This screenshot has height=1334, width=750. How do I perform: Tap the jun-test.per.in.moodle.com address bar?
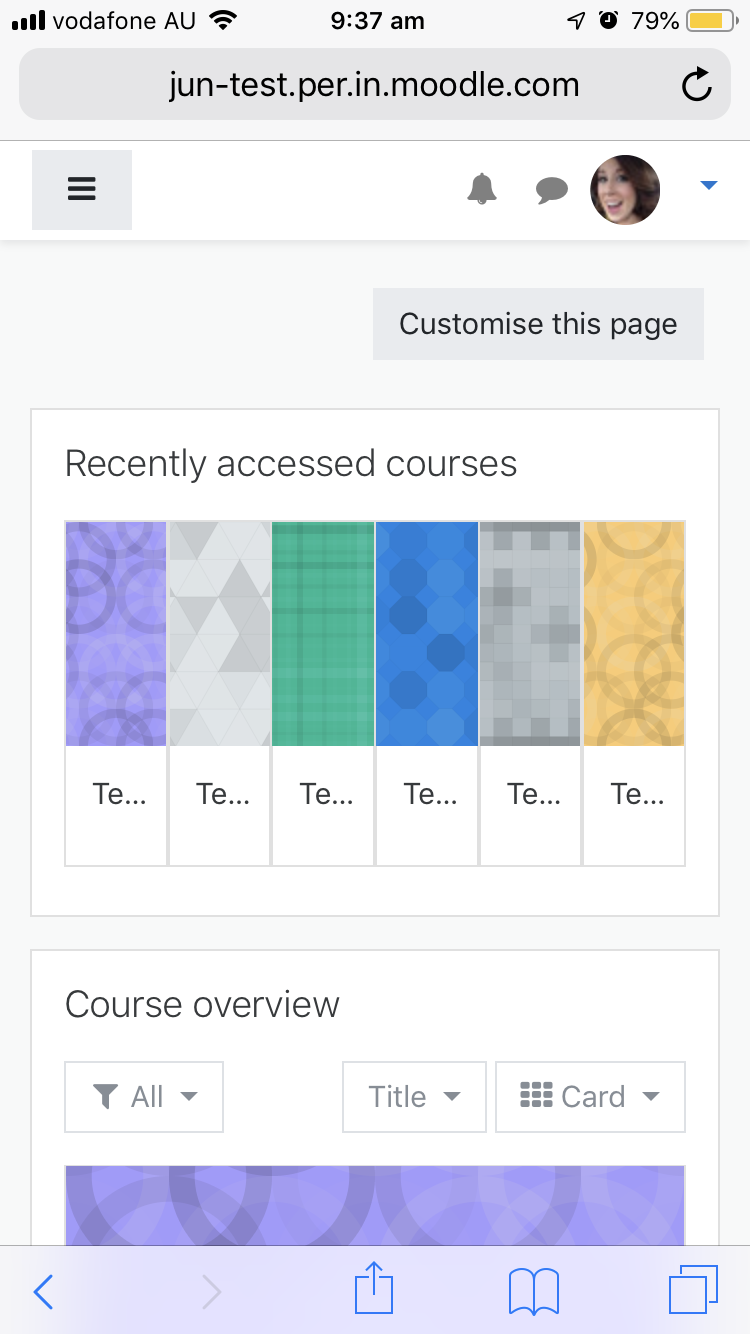coord(374,85)
